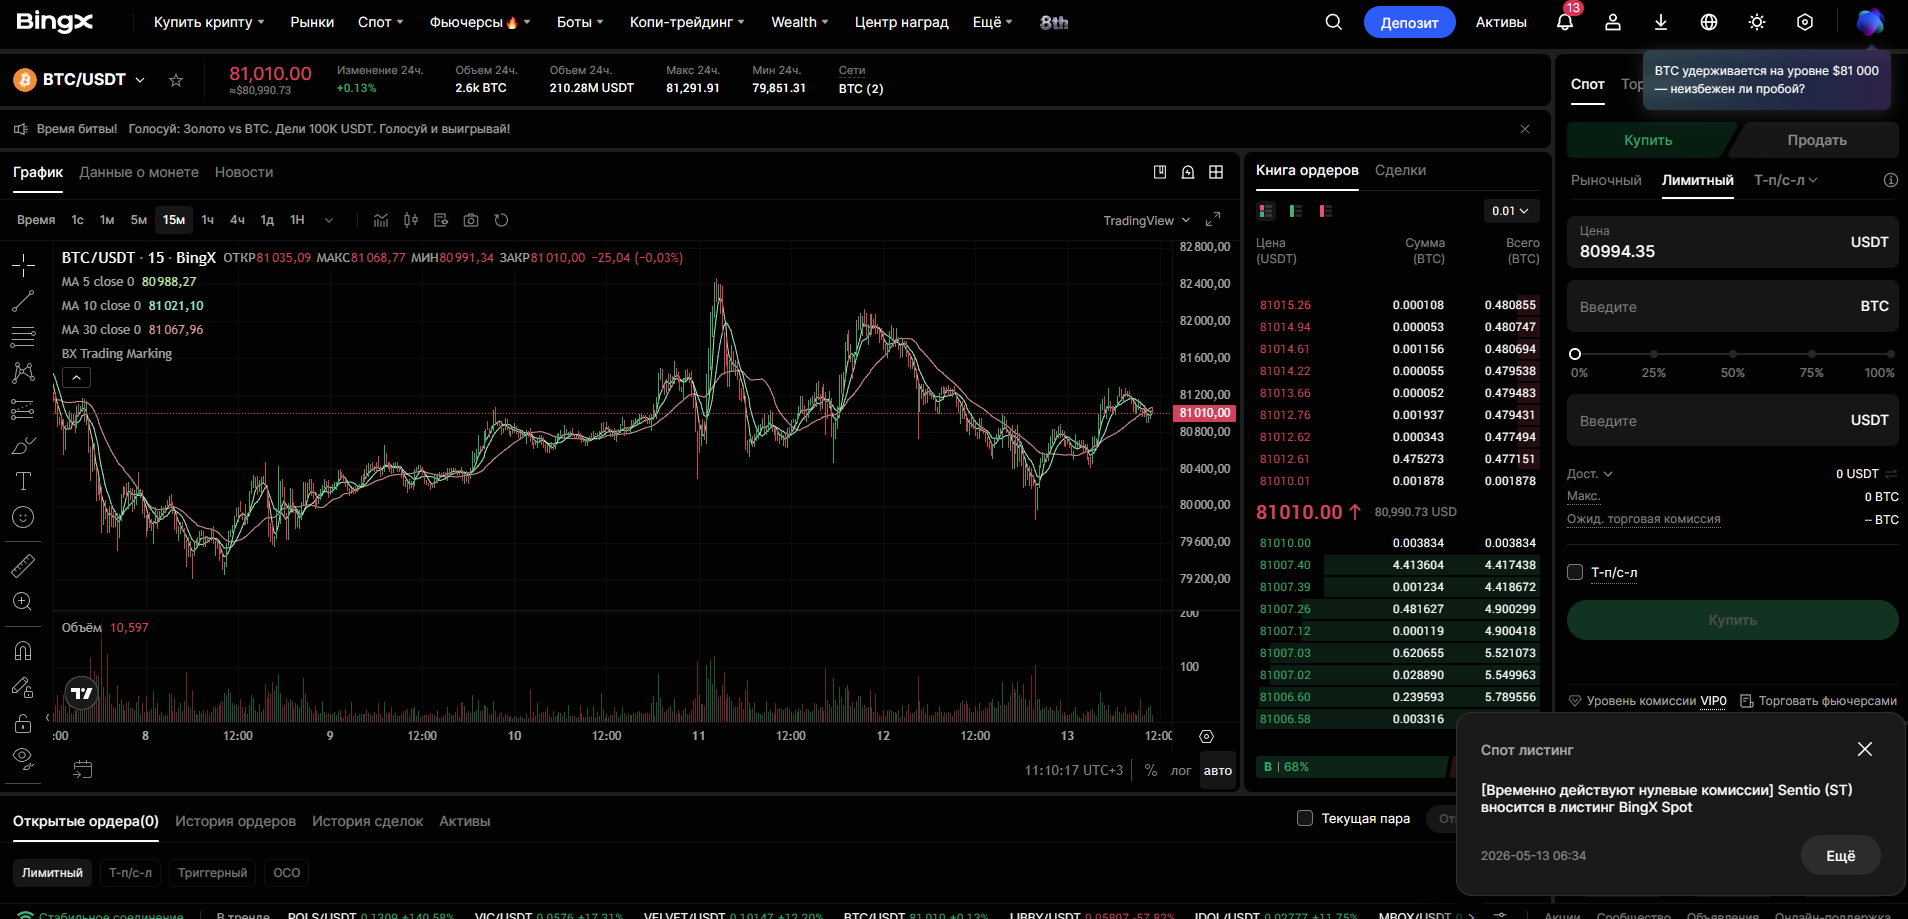
Task: Toggle stay-in-drawing-mode pencil lock
Action: 23,687
